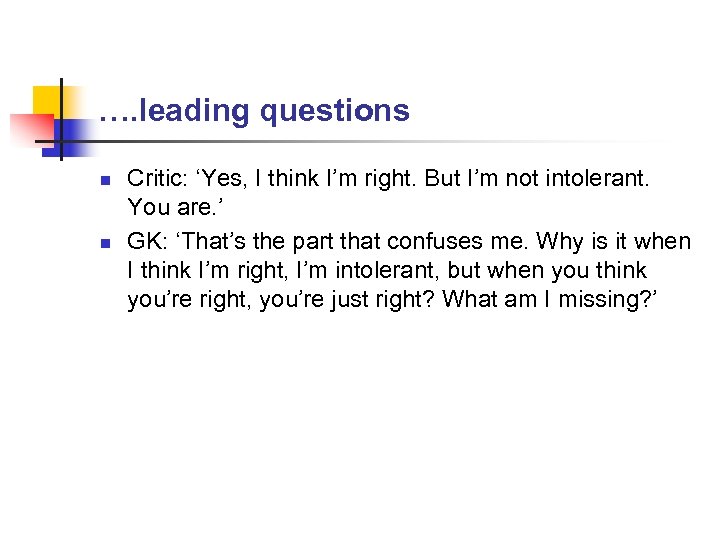The image size is (720, 540).
Task: Click the phrase 'That's the part'
Action: (250, 241)
